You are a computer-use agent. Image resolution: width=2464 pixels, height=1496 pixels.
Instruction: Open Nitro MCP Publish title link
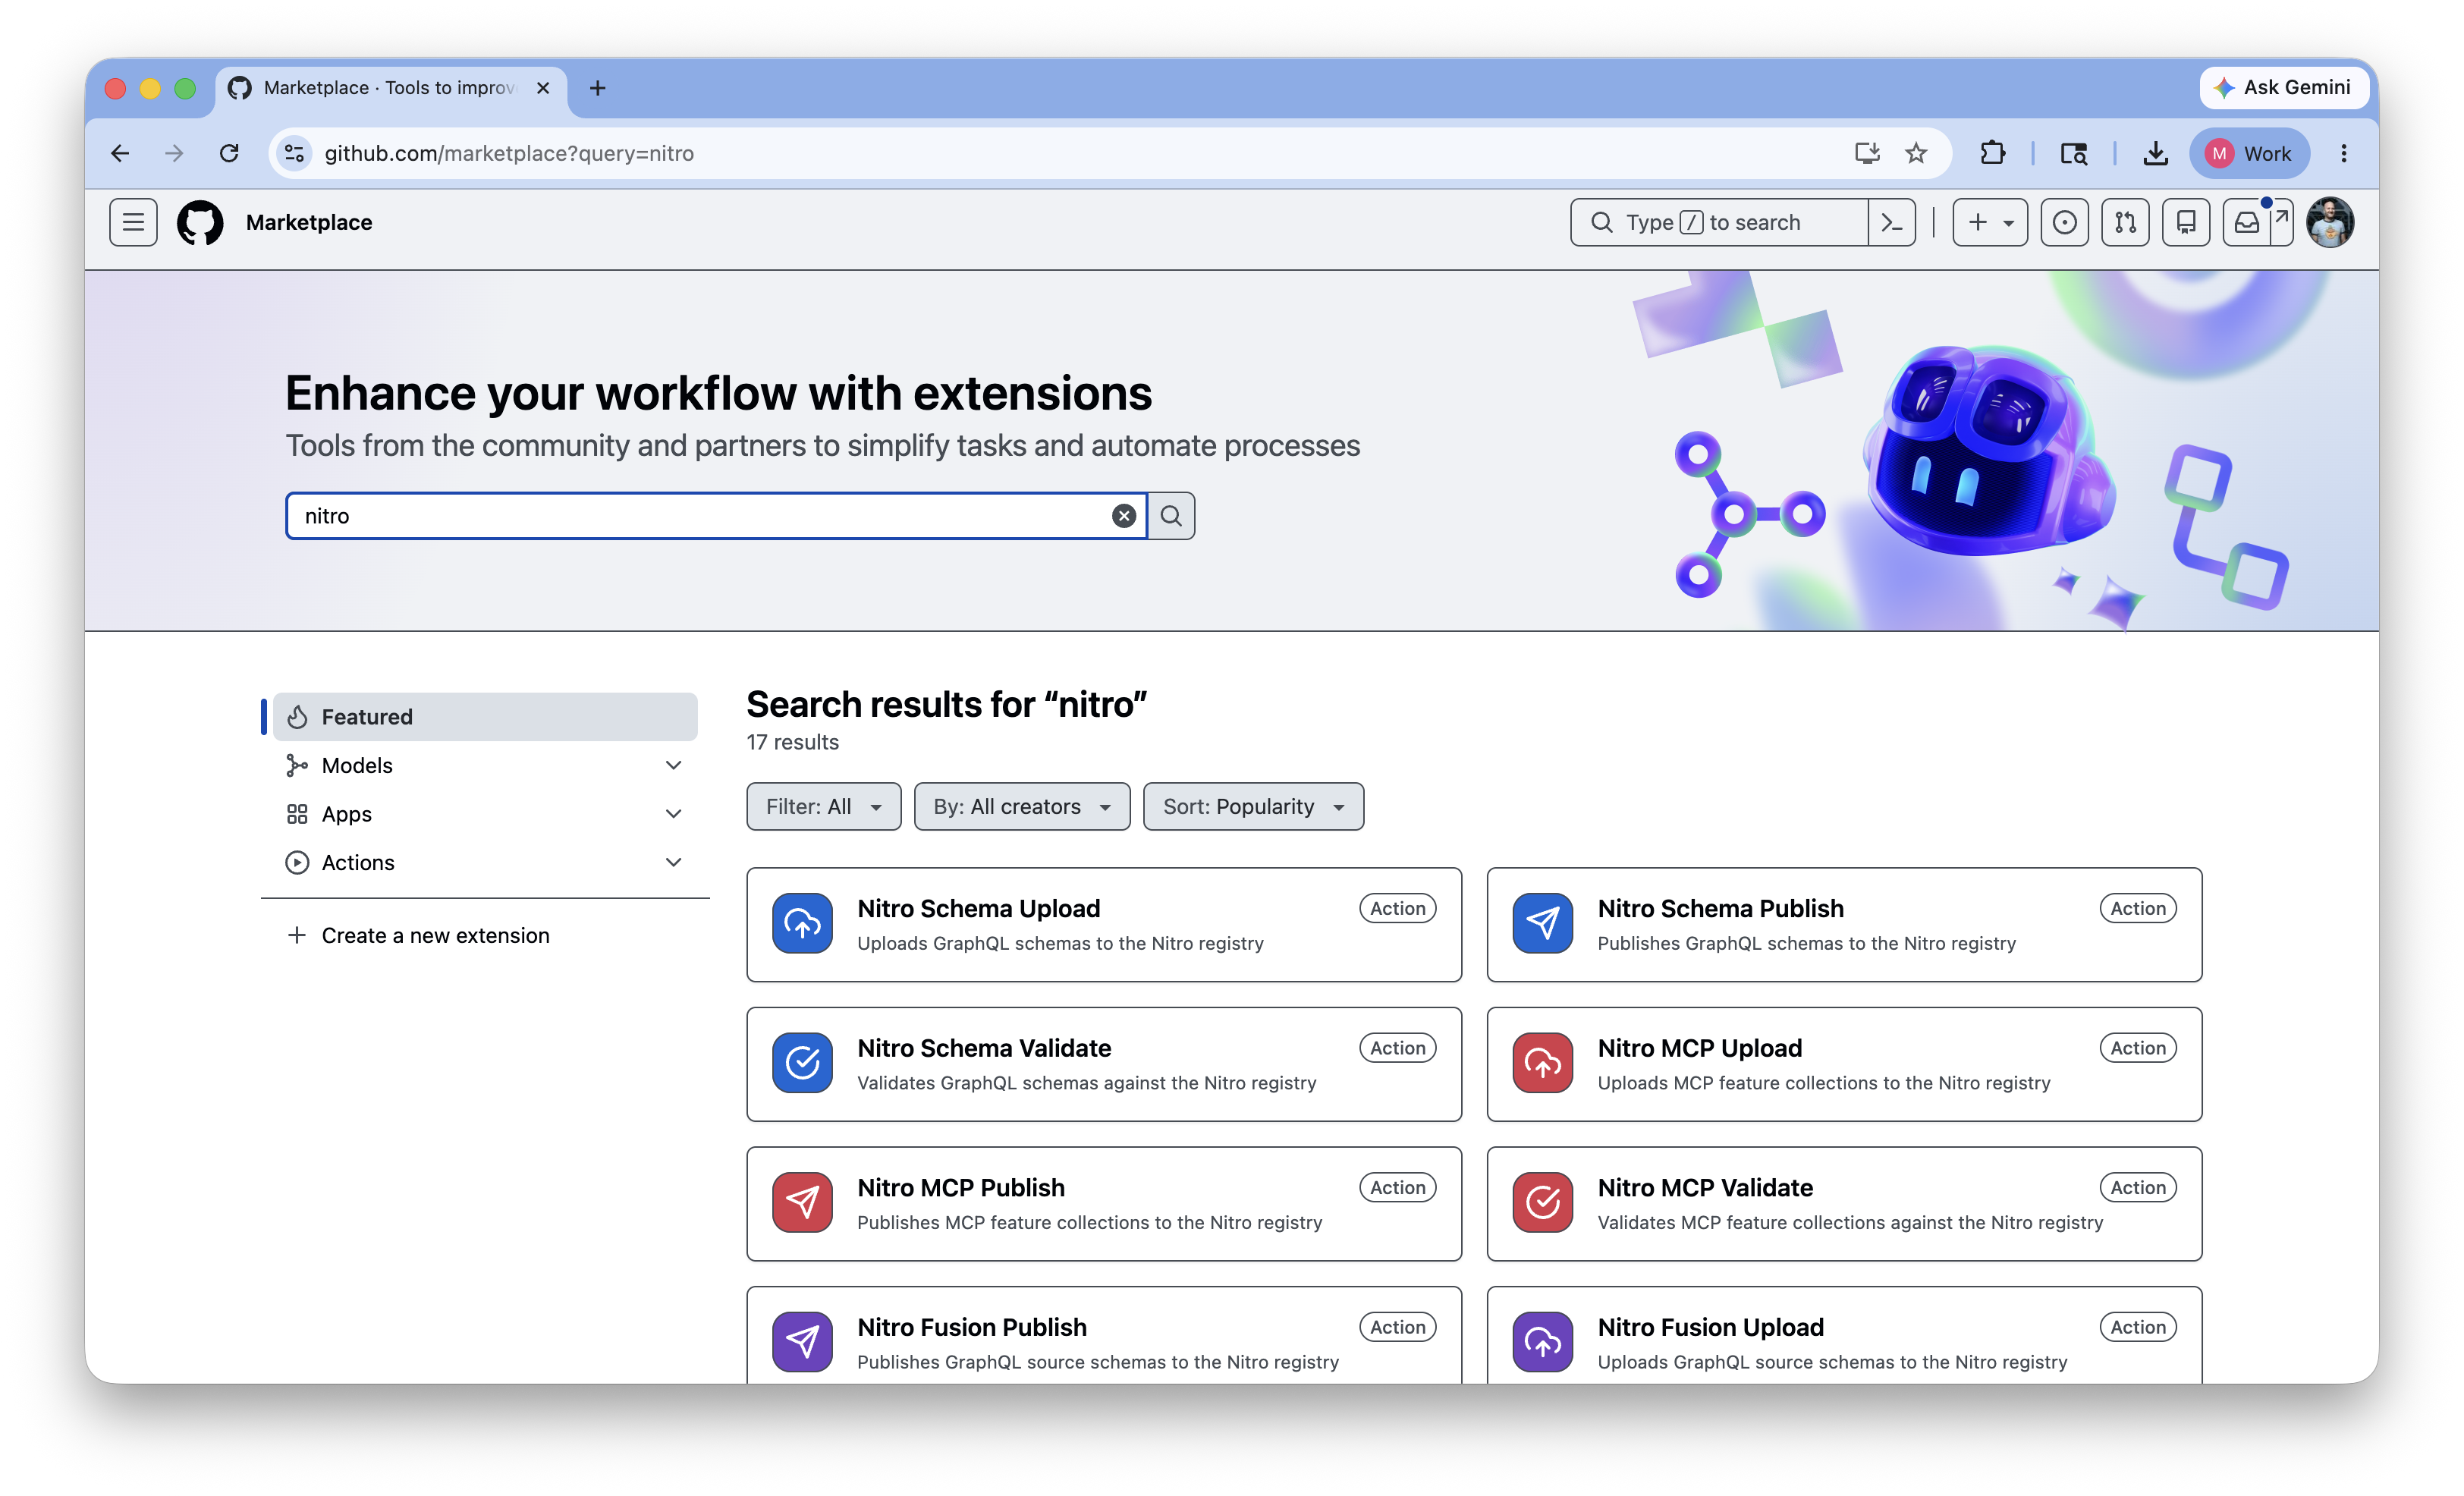pos(960,1187)
